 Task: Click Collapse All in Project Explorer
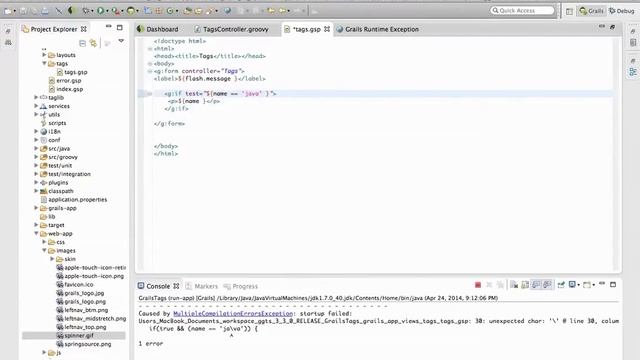(x=82, y=43)
